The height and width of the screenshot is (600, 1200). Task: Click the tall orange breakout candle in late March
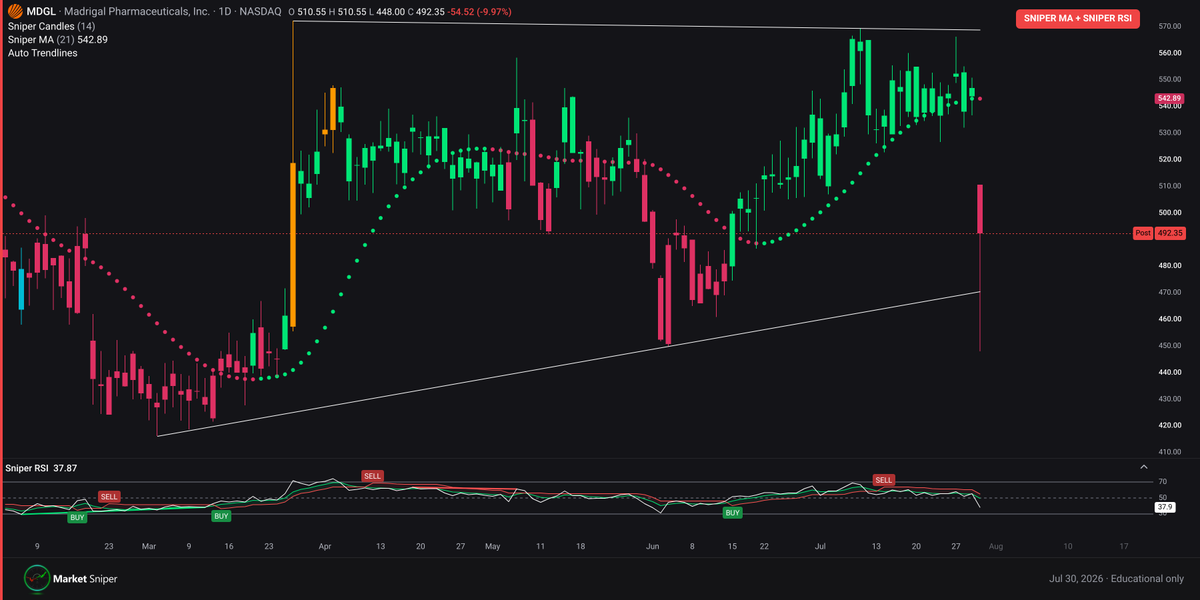(293, 244)
